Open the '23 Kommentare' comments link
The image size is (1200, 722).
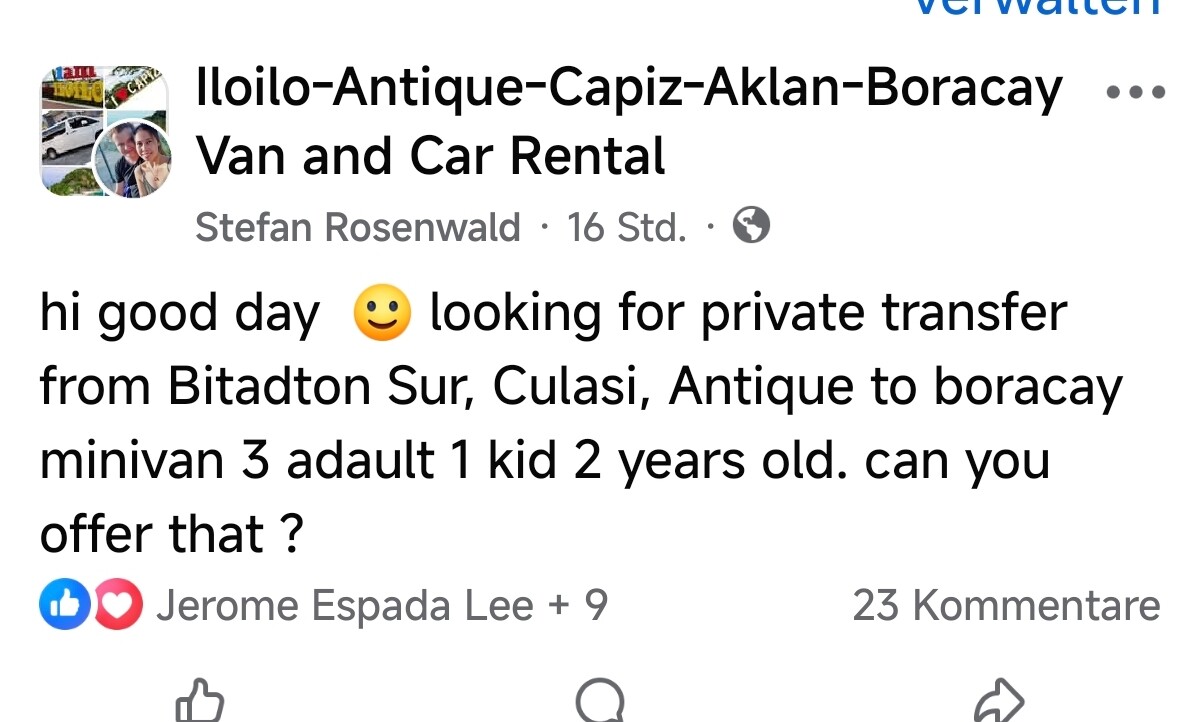(1005, 606)
